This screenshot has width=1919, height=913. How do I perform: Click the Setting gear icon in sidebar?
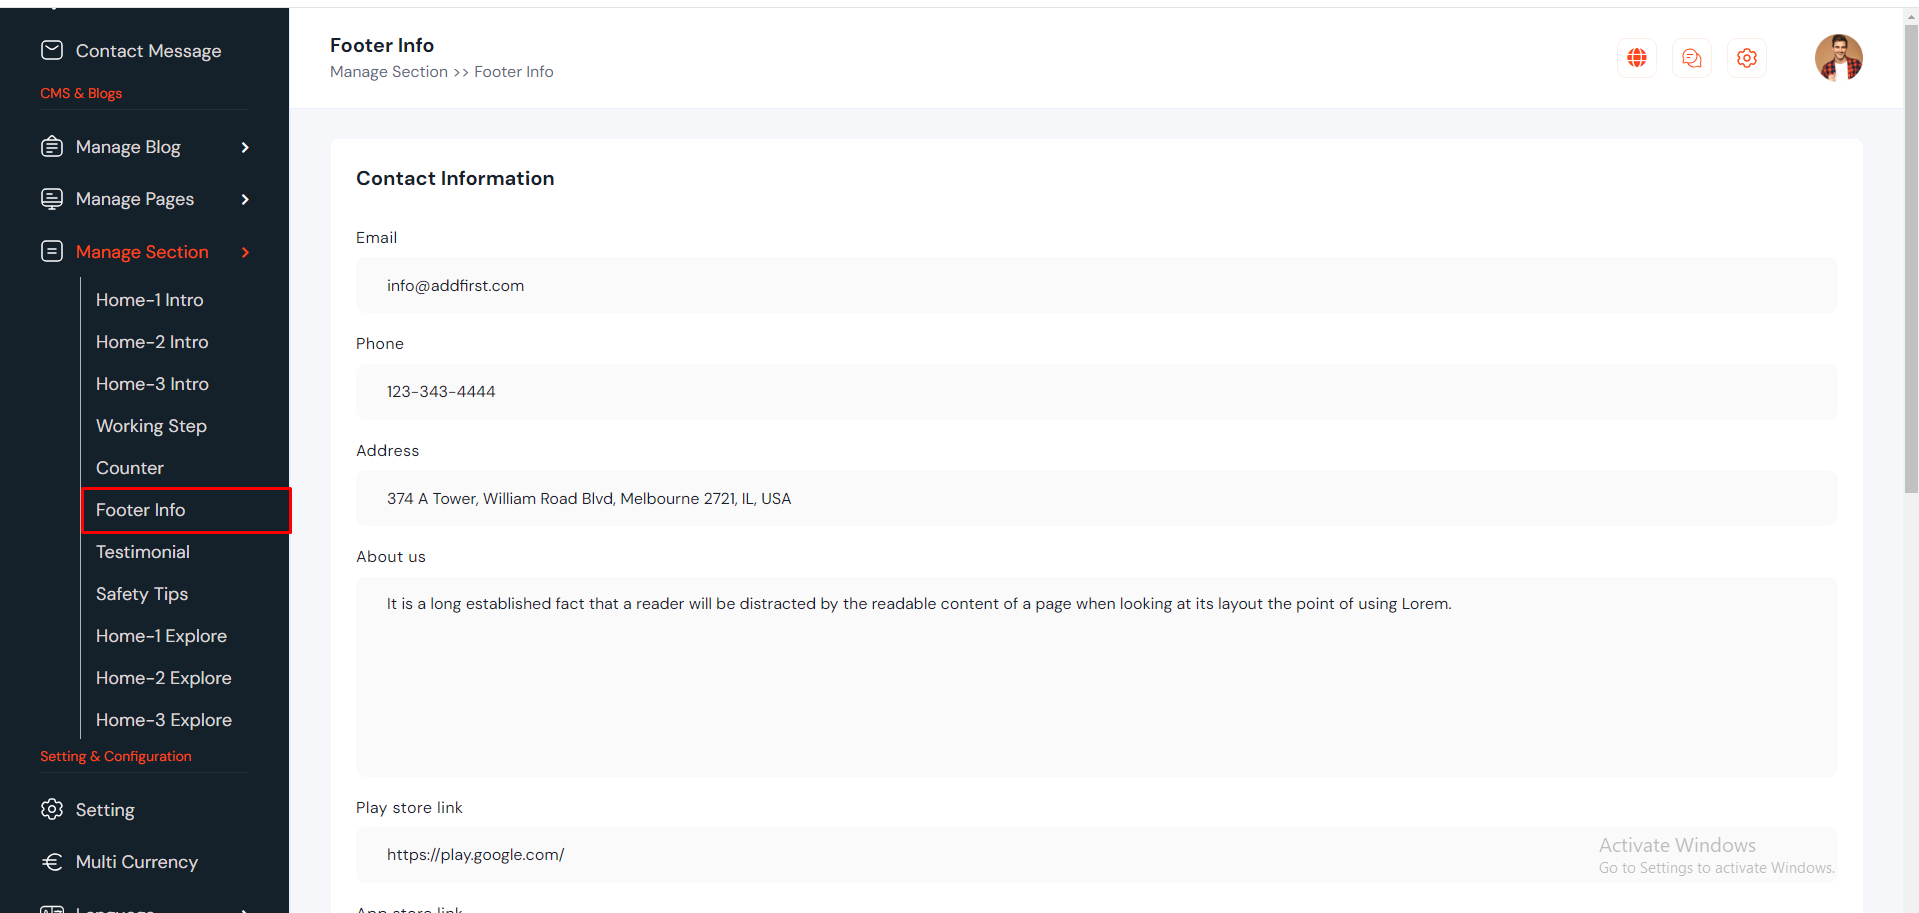(x=52, y=809)
